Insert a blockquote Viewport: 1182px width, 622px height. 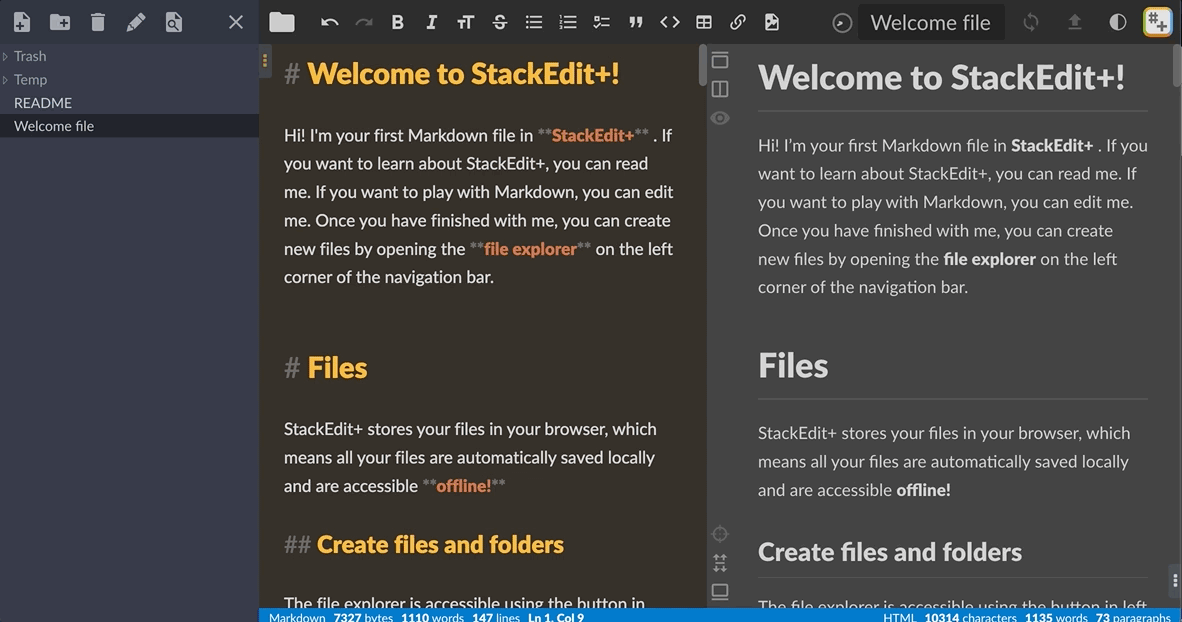click(x=635, y=22)
